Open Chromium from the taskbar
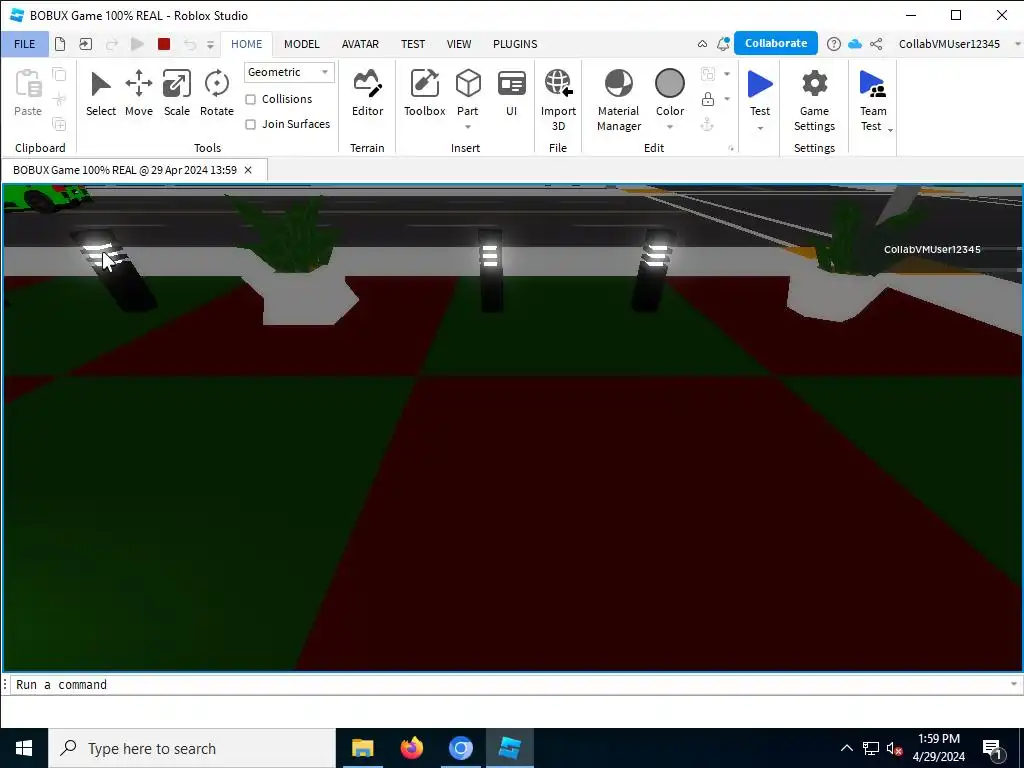The image size is (1024, 768). [460, 748]
